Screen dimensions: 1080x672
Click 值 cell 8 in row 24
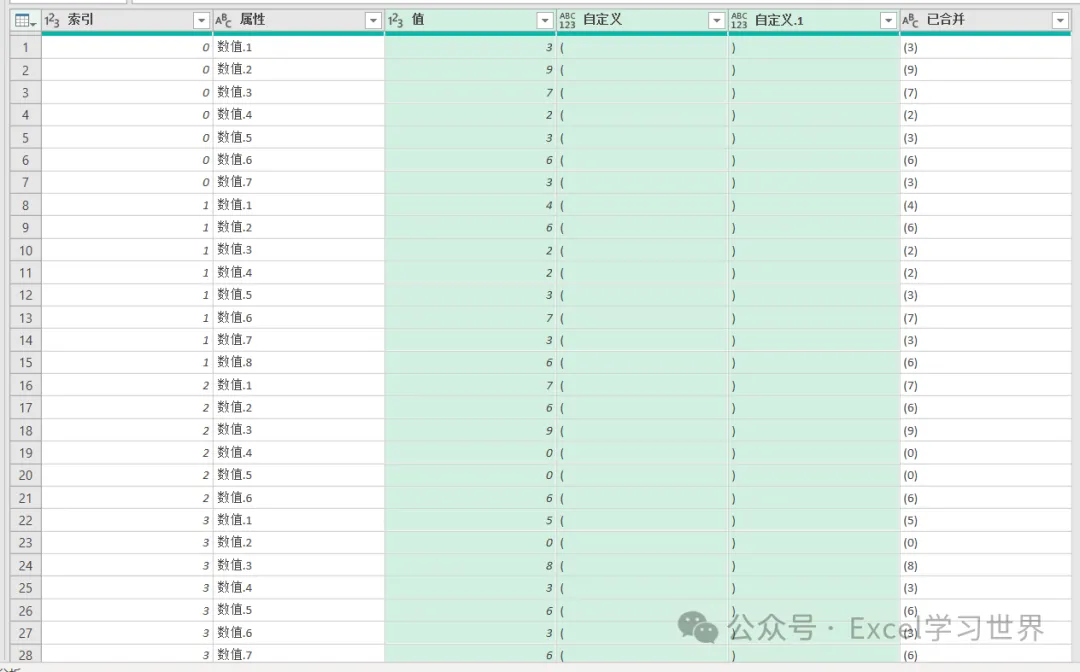point(470,566)
